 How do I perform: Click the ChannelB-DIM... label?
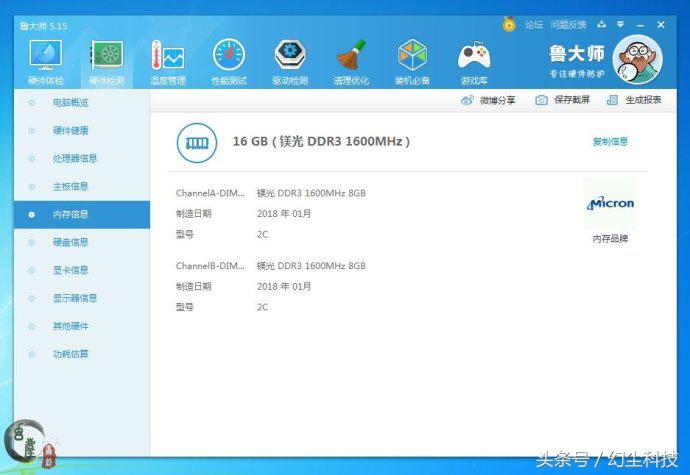coord(210,266)
